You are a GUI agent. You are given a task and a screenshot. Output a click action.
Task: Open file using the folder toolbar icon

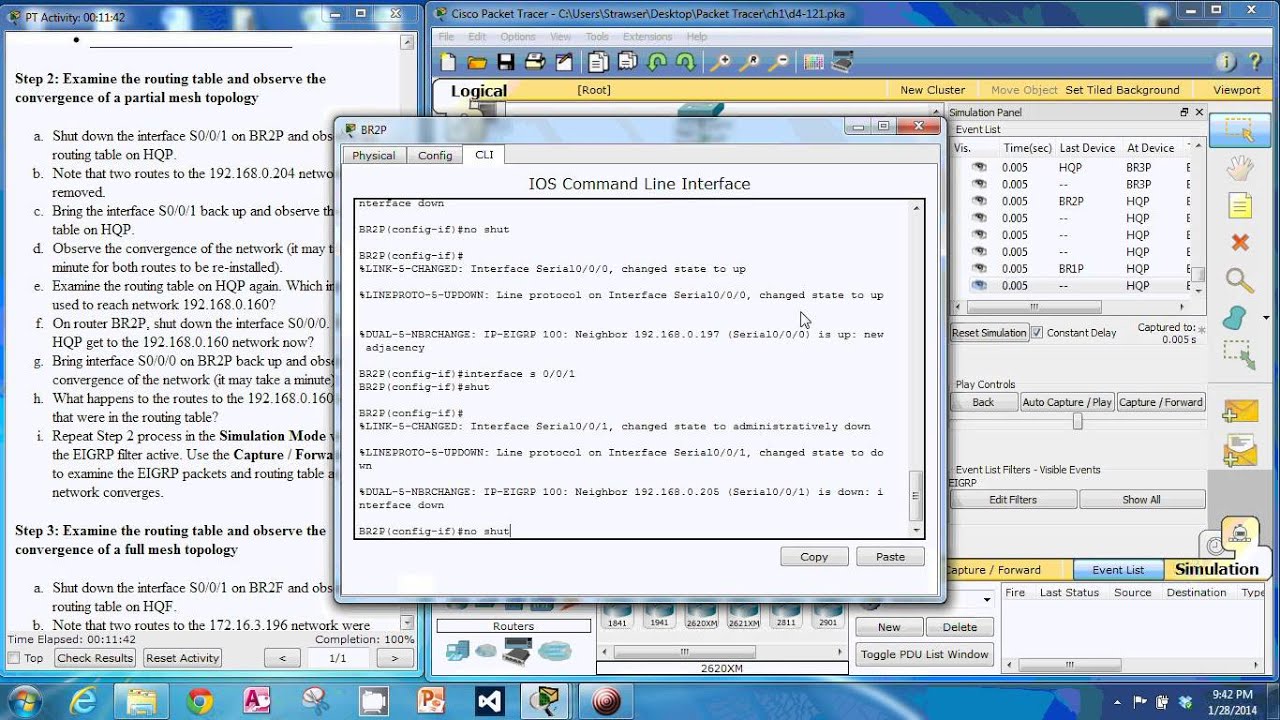477,62
